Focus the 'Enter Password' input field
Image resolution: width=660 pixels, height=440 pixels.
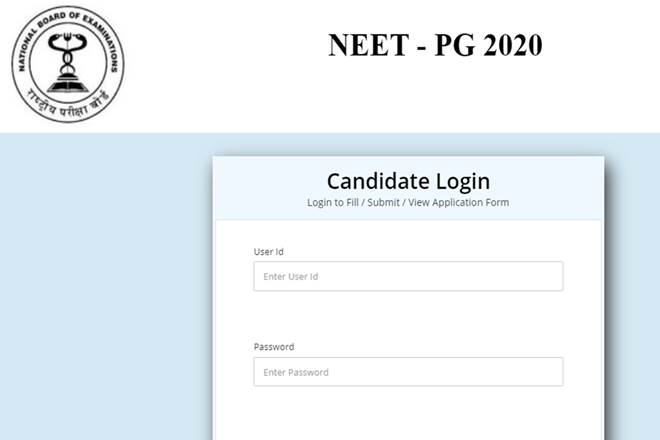tap(408, 372)
